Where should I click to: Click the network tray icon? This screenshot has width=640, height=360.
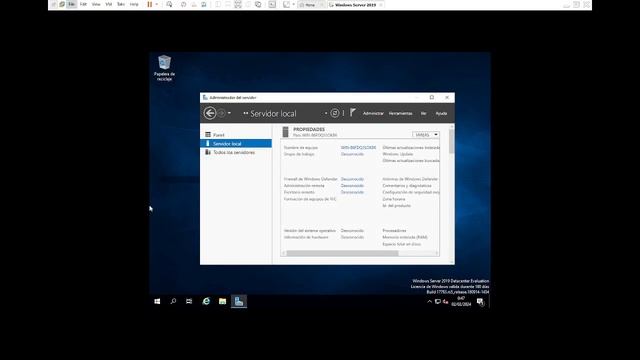[438, 302]
